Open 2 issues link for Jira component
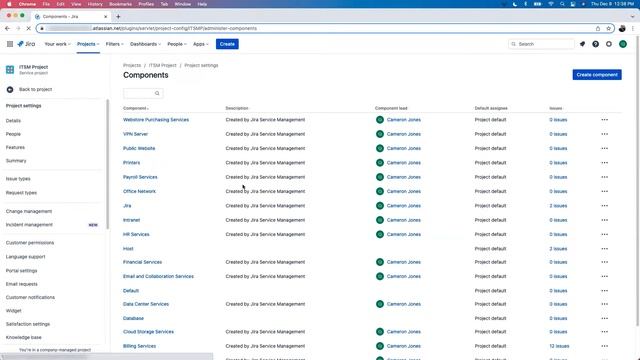Image resolution: width=640 pixels, height=360 pixels. [558, 206]
